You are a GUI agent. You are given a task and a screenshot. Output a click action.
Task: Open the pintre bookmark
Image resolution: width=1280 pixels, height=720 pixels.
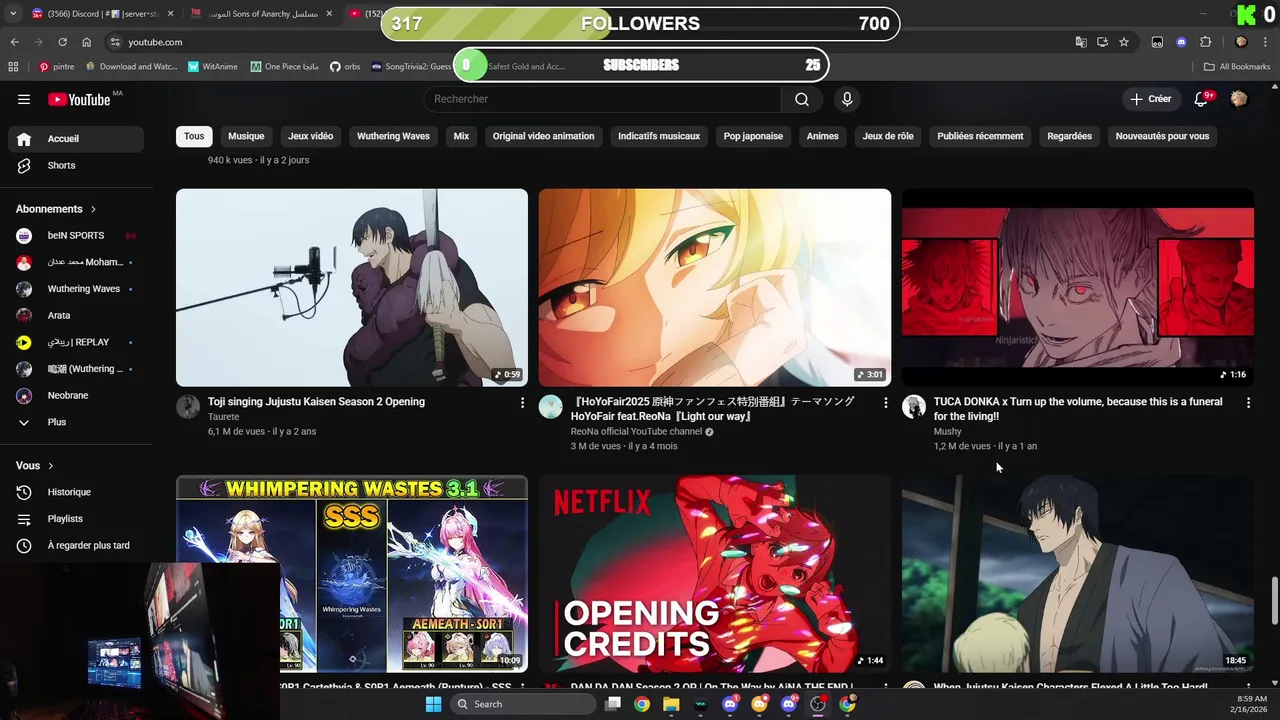[56, 67]
